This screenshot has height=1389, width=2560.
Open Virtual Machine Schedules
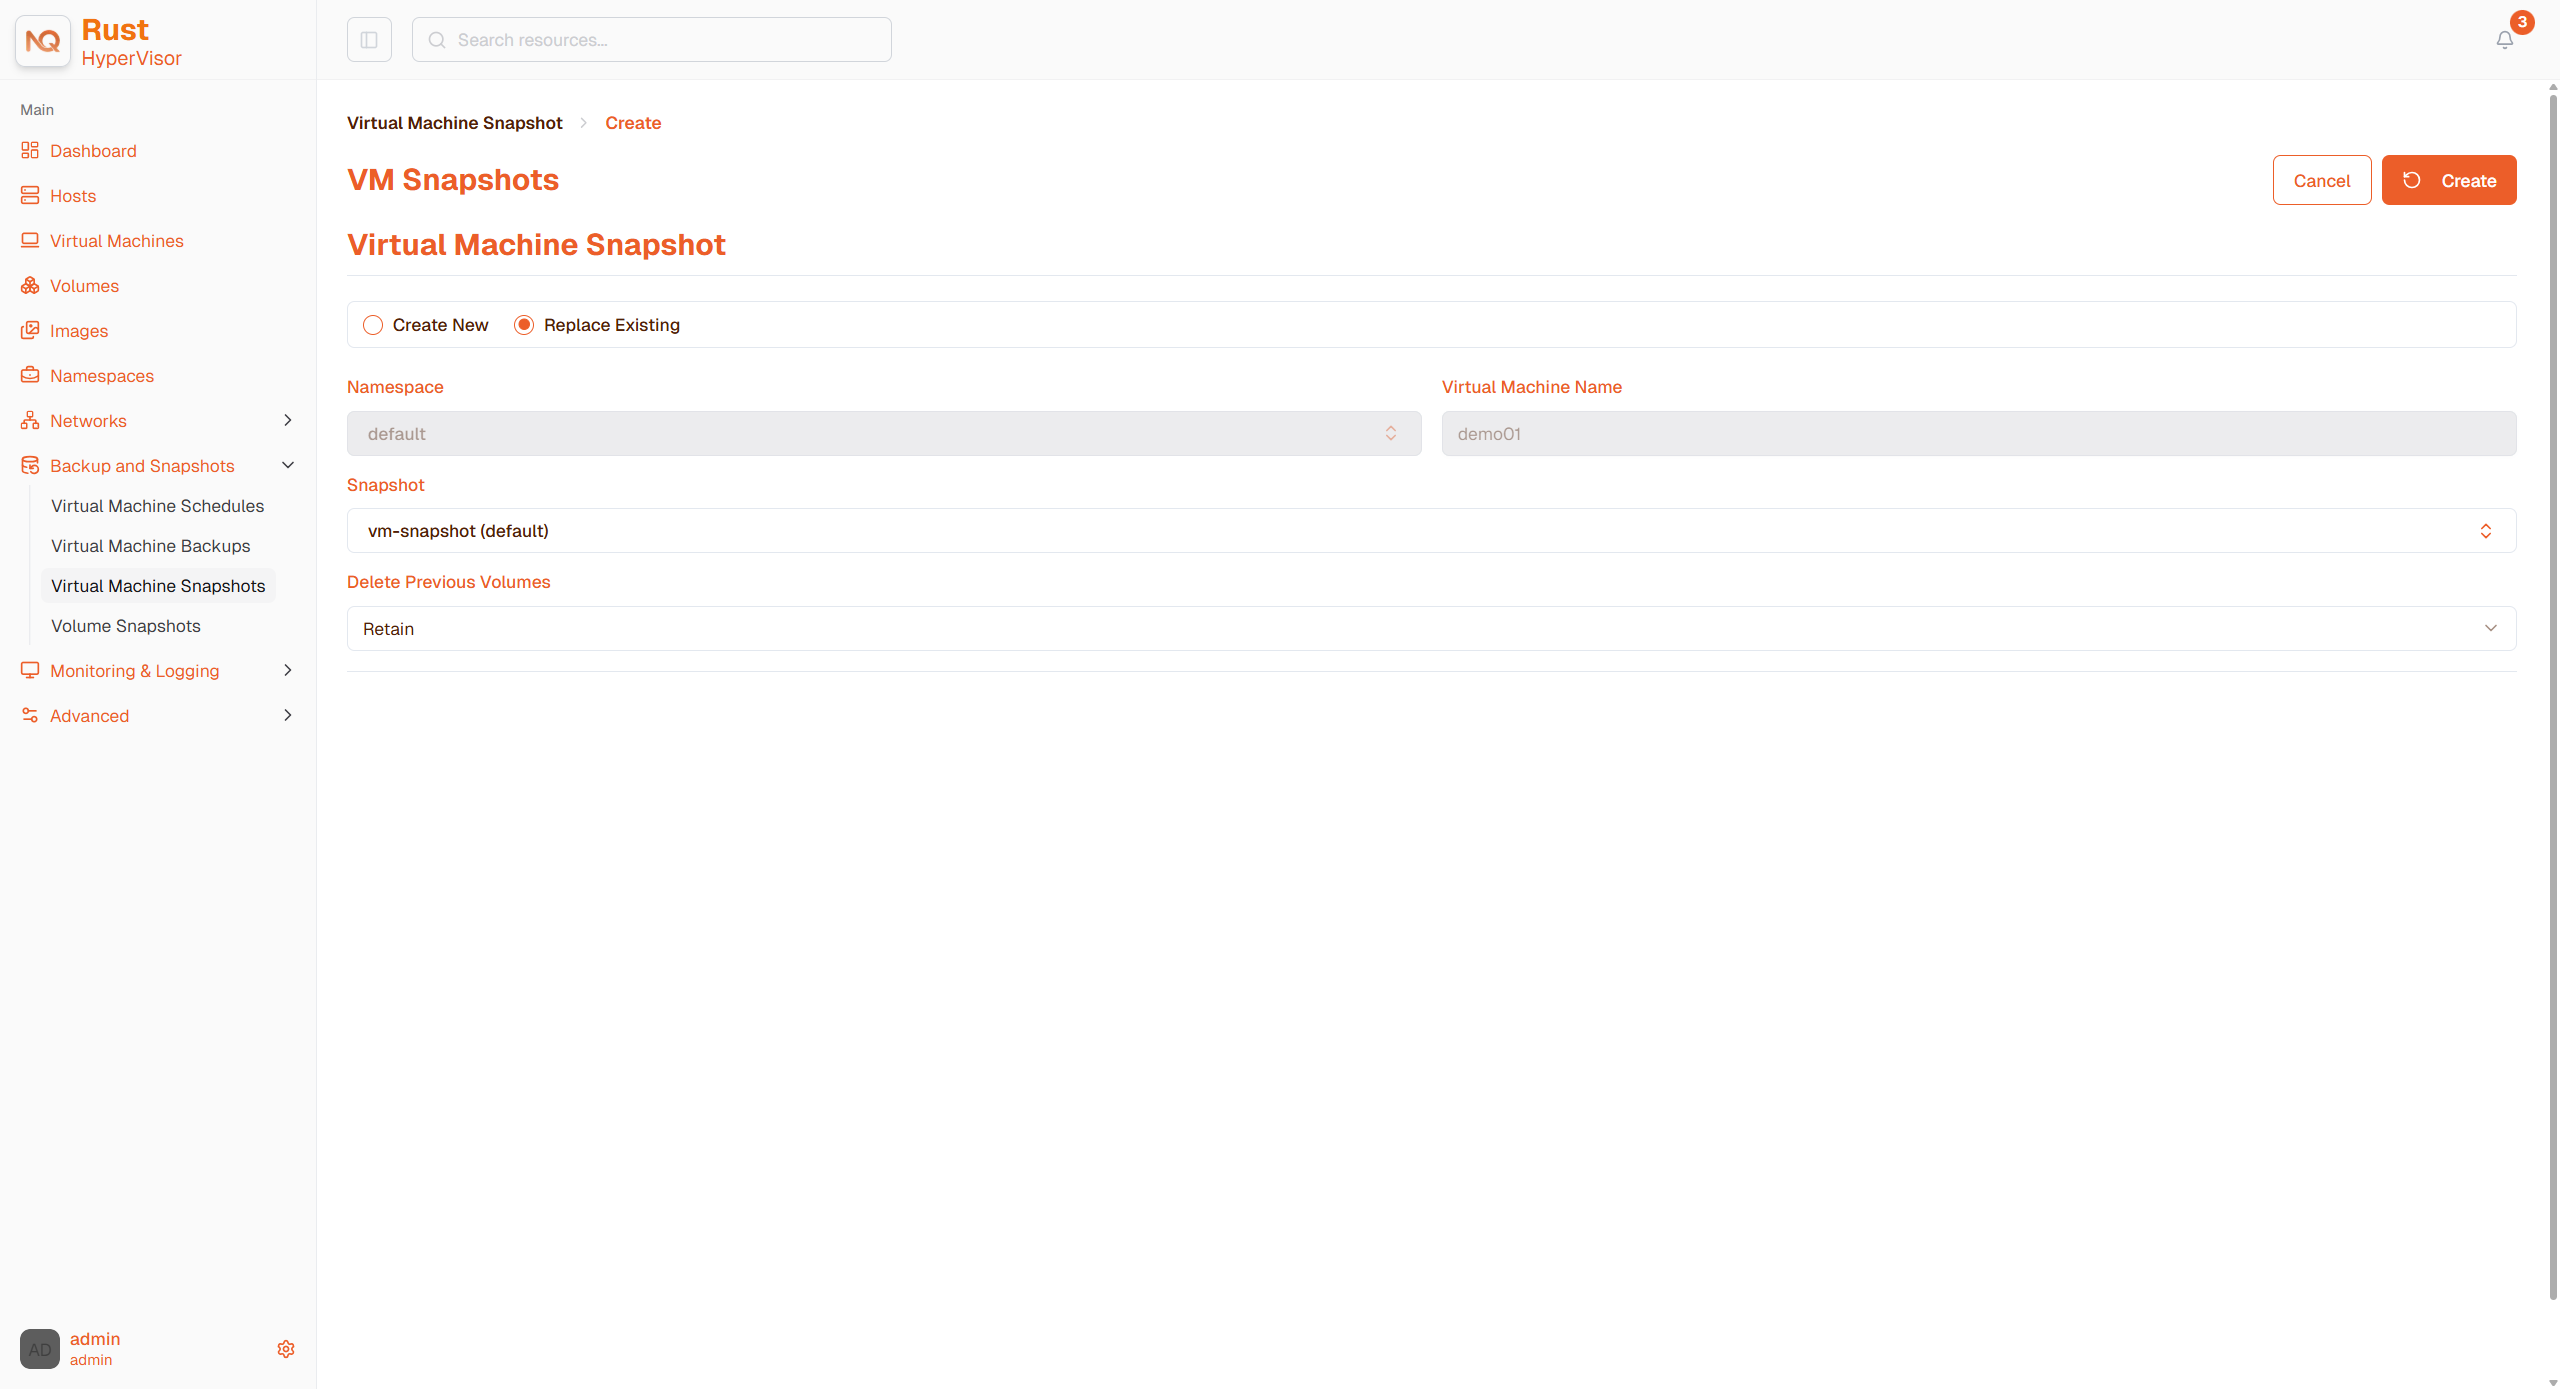pyautogui.click(x=158, y=506)
